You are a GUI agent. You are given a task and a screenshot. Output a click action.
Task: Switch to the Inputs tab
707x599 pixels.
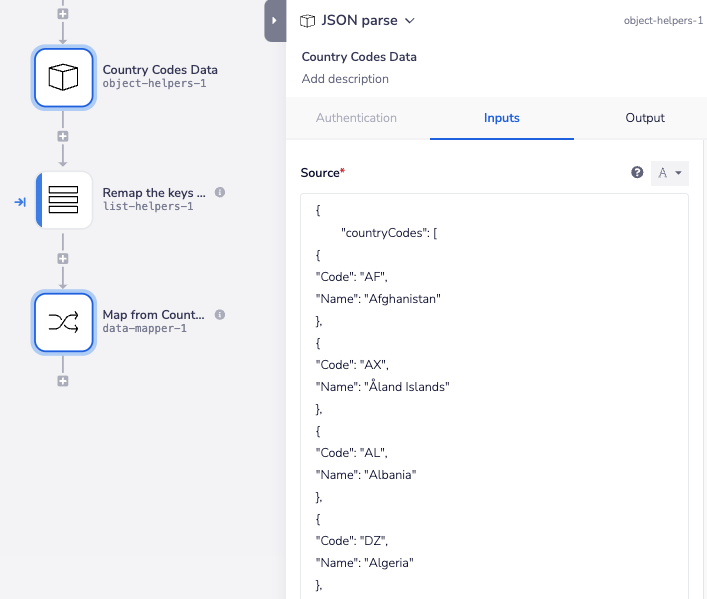502,118
